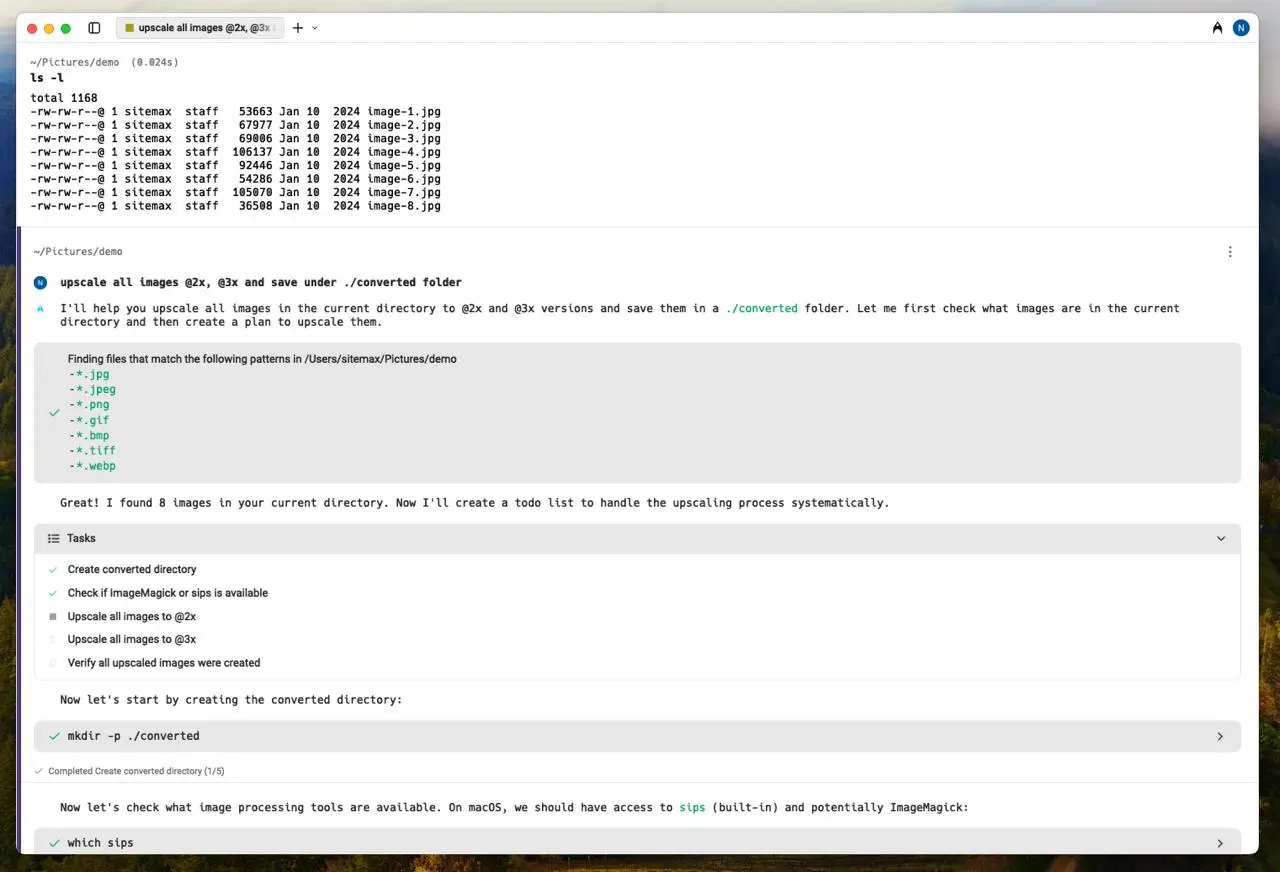Image resolution: width=1280 pixels, height=872 pixels.
Task: Toggle the sidebar panel icon in title bar
Action: (x=94, y=28)
